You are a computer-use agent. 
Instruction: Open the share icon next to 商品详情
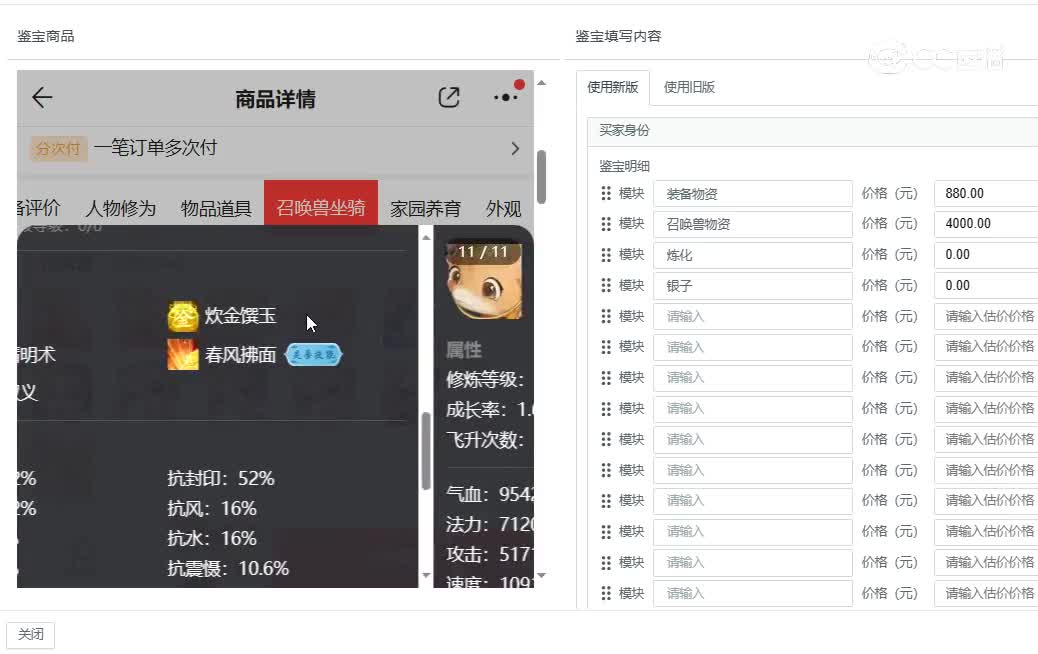coord(449,96)
